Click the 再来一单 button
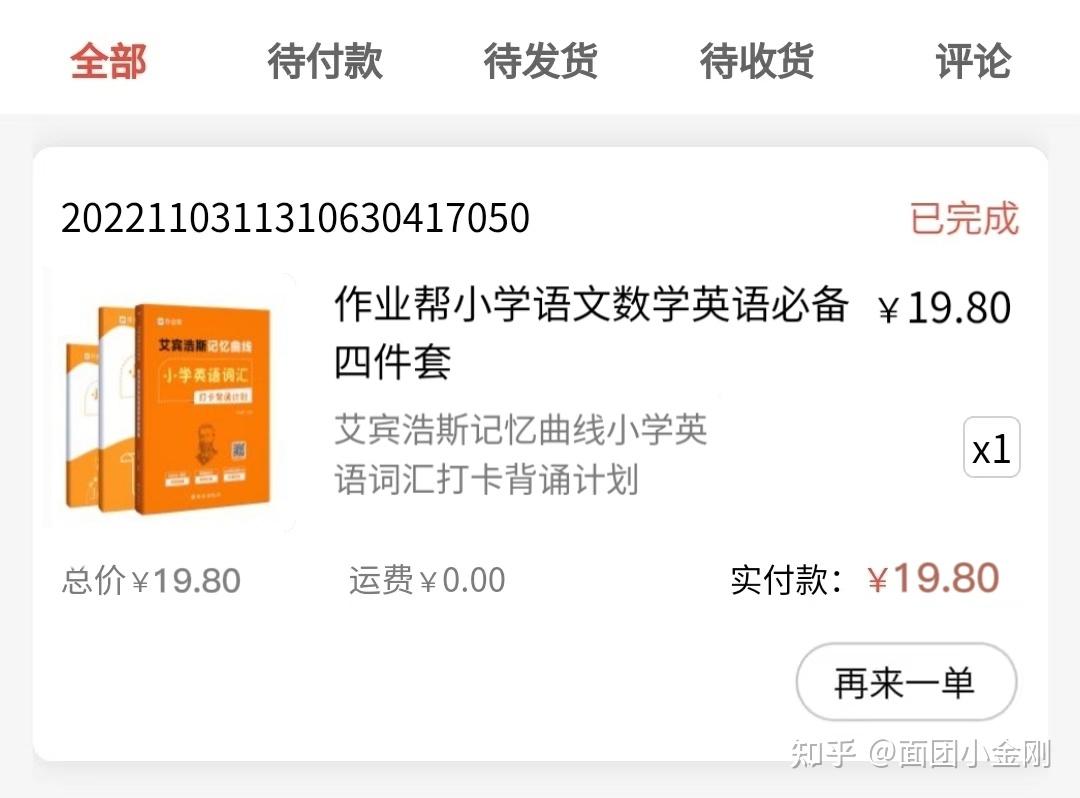1080x798 pixels. click(x=906, y=682)
